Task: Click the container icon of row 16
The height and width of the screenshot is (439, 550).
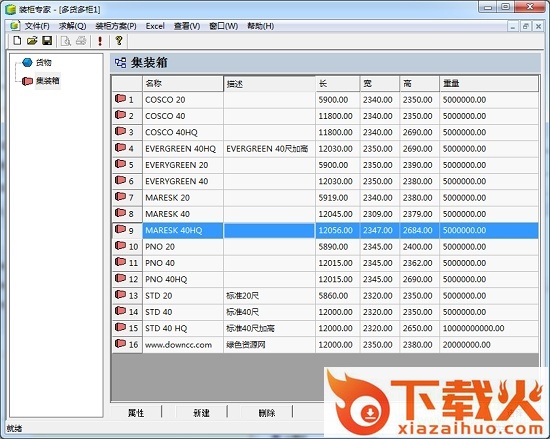Action: 120,344
